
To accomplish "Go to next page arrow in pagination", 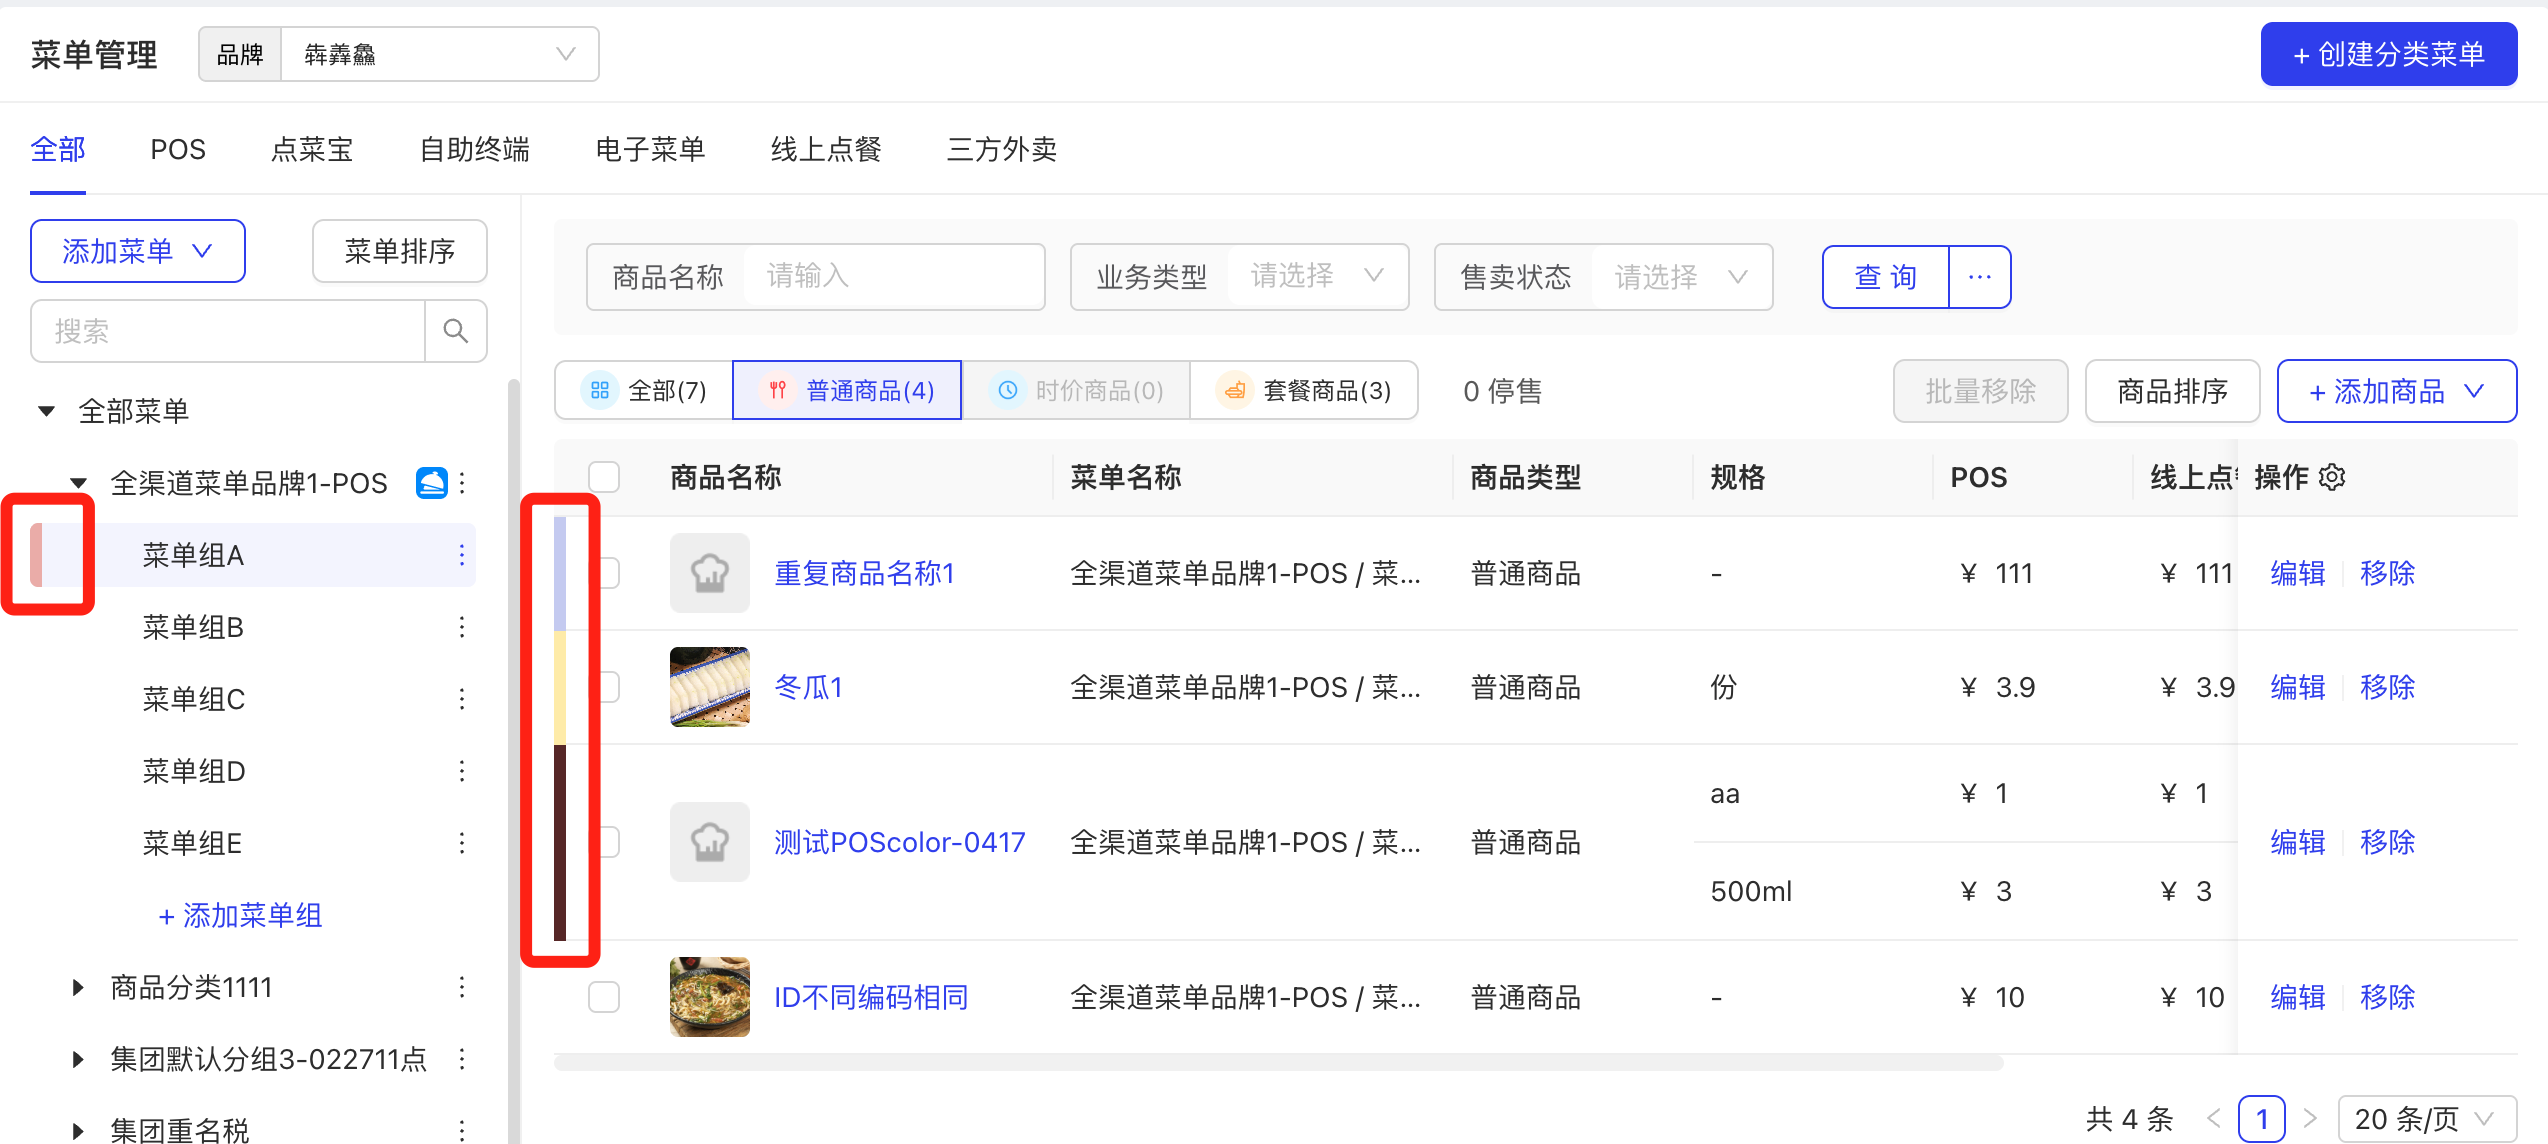I will tap(2310, 1118).
